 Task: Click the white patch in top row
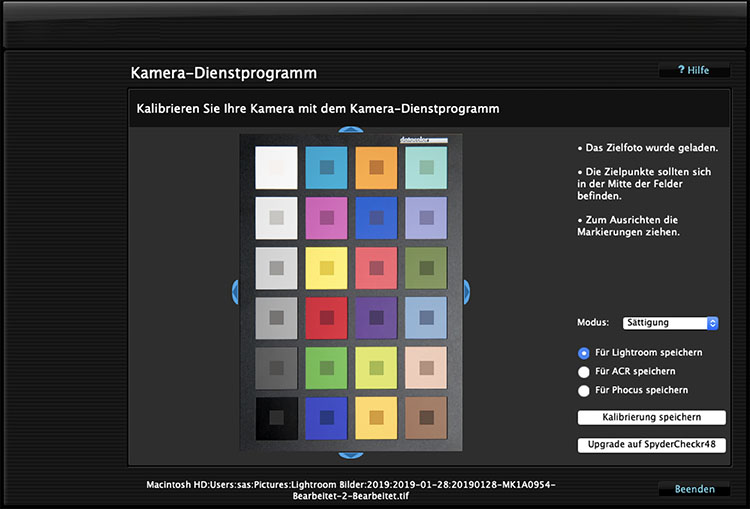click(x=276, y=167)
